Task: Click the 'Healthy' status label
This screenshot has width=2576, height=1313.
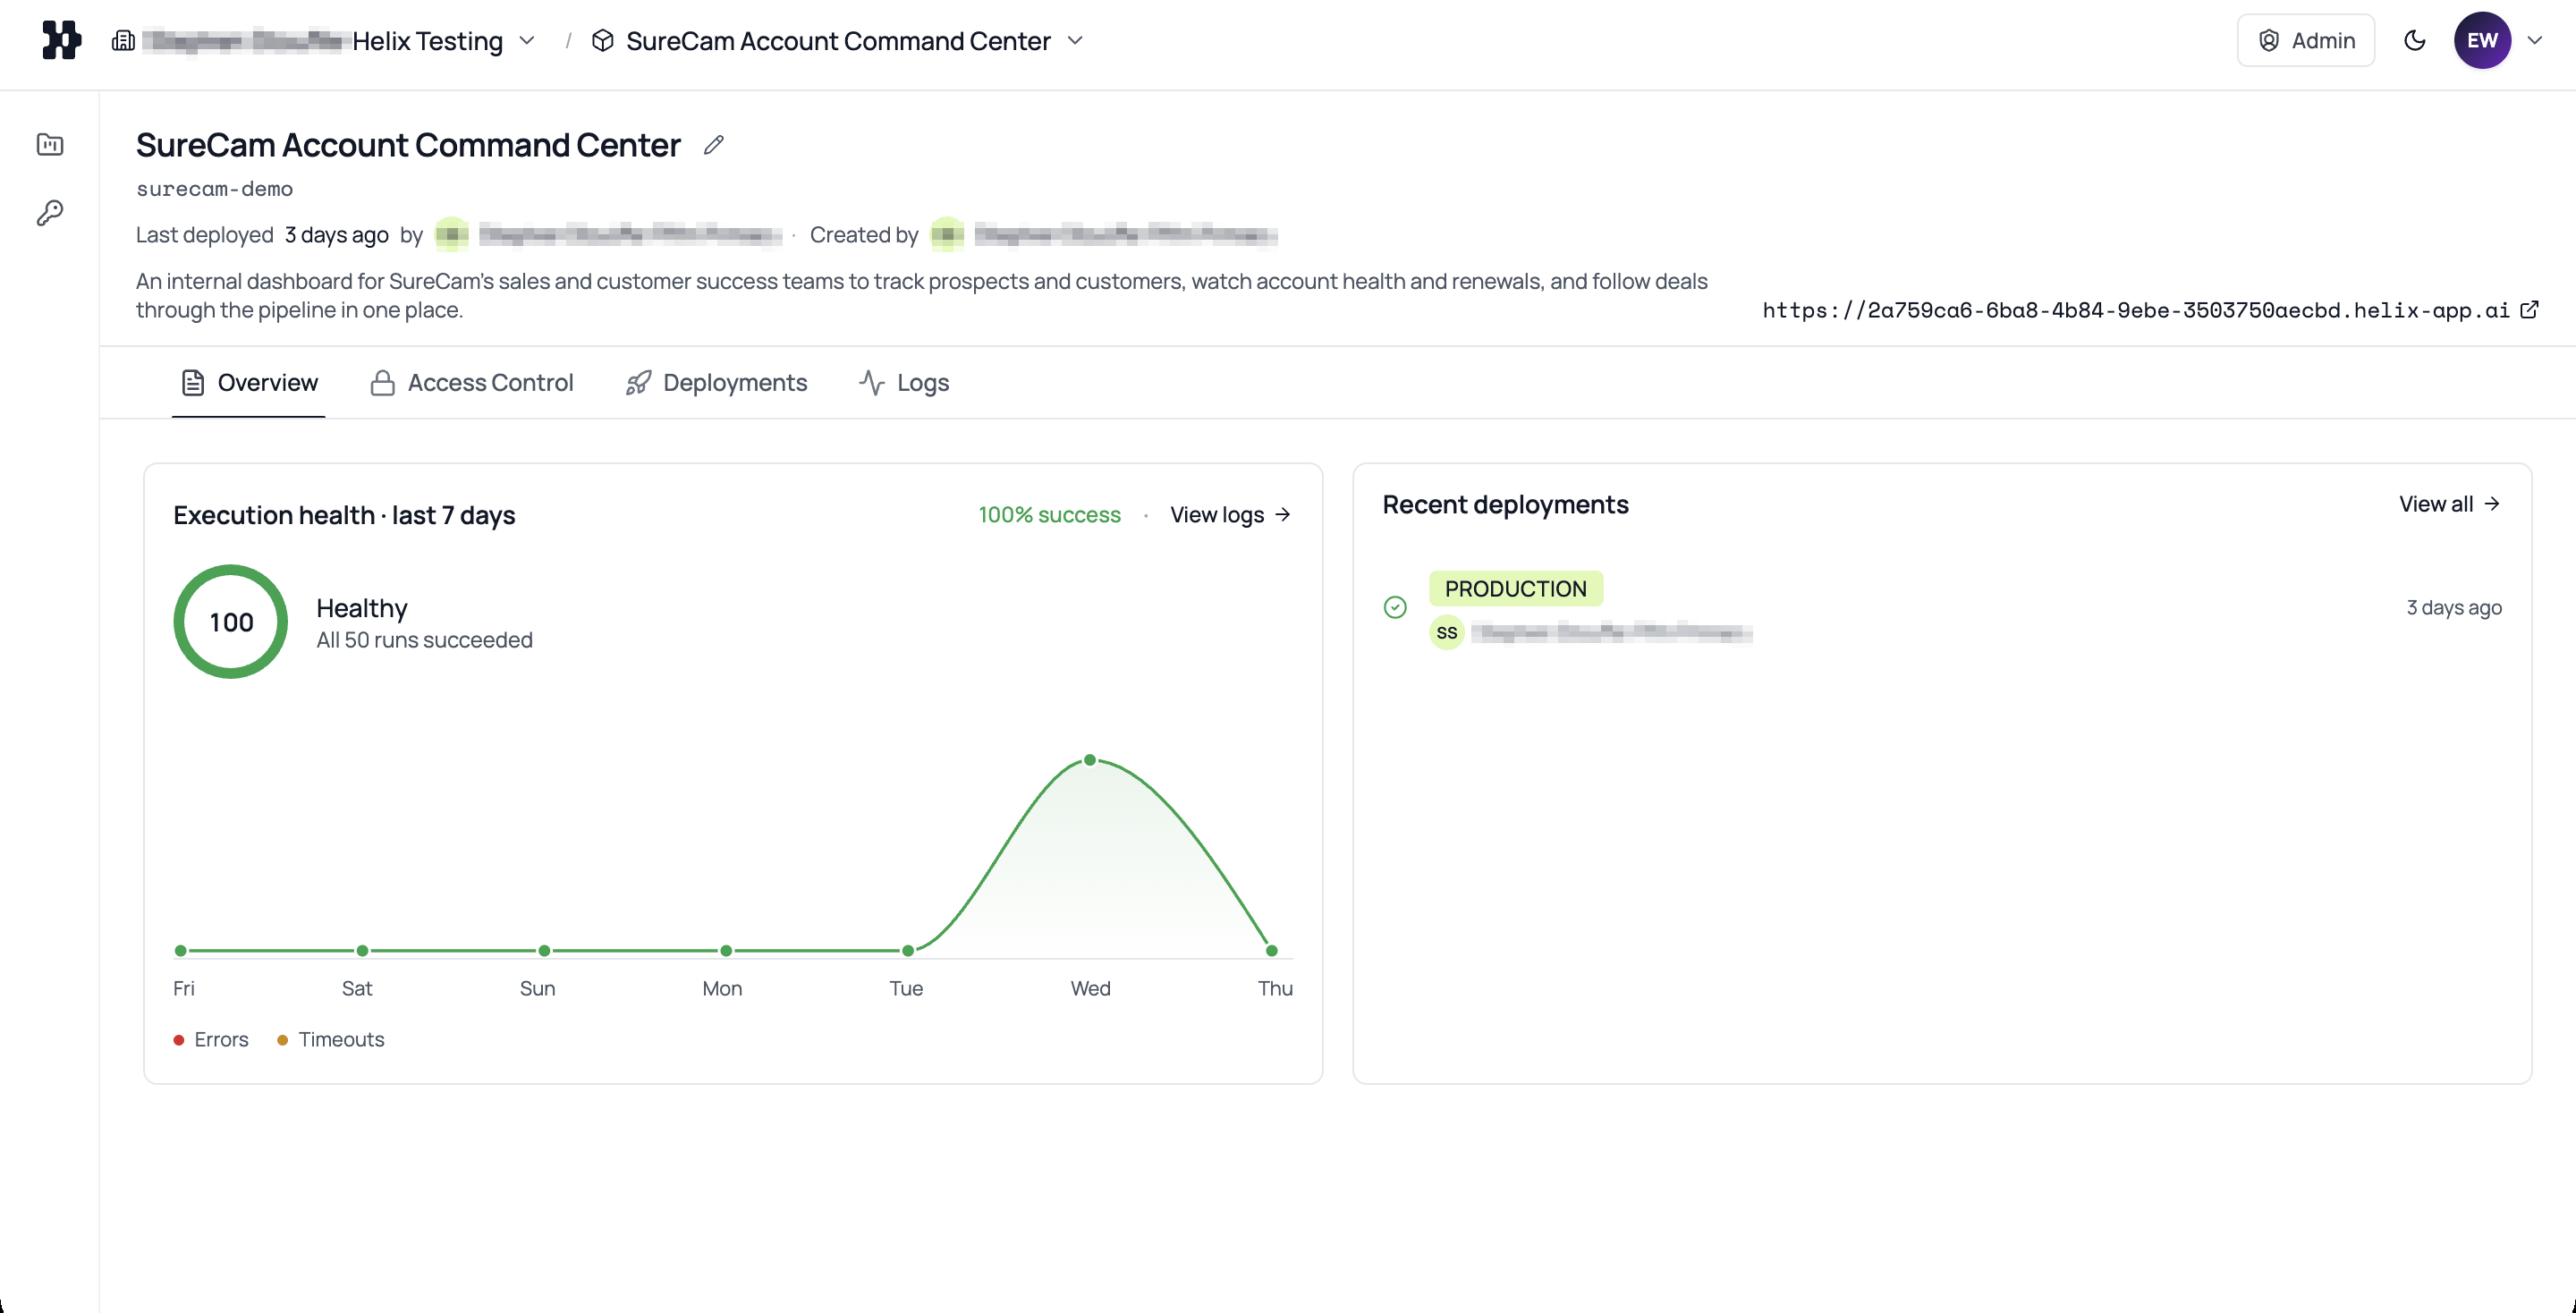Action: pos(362,608)
